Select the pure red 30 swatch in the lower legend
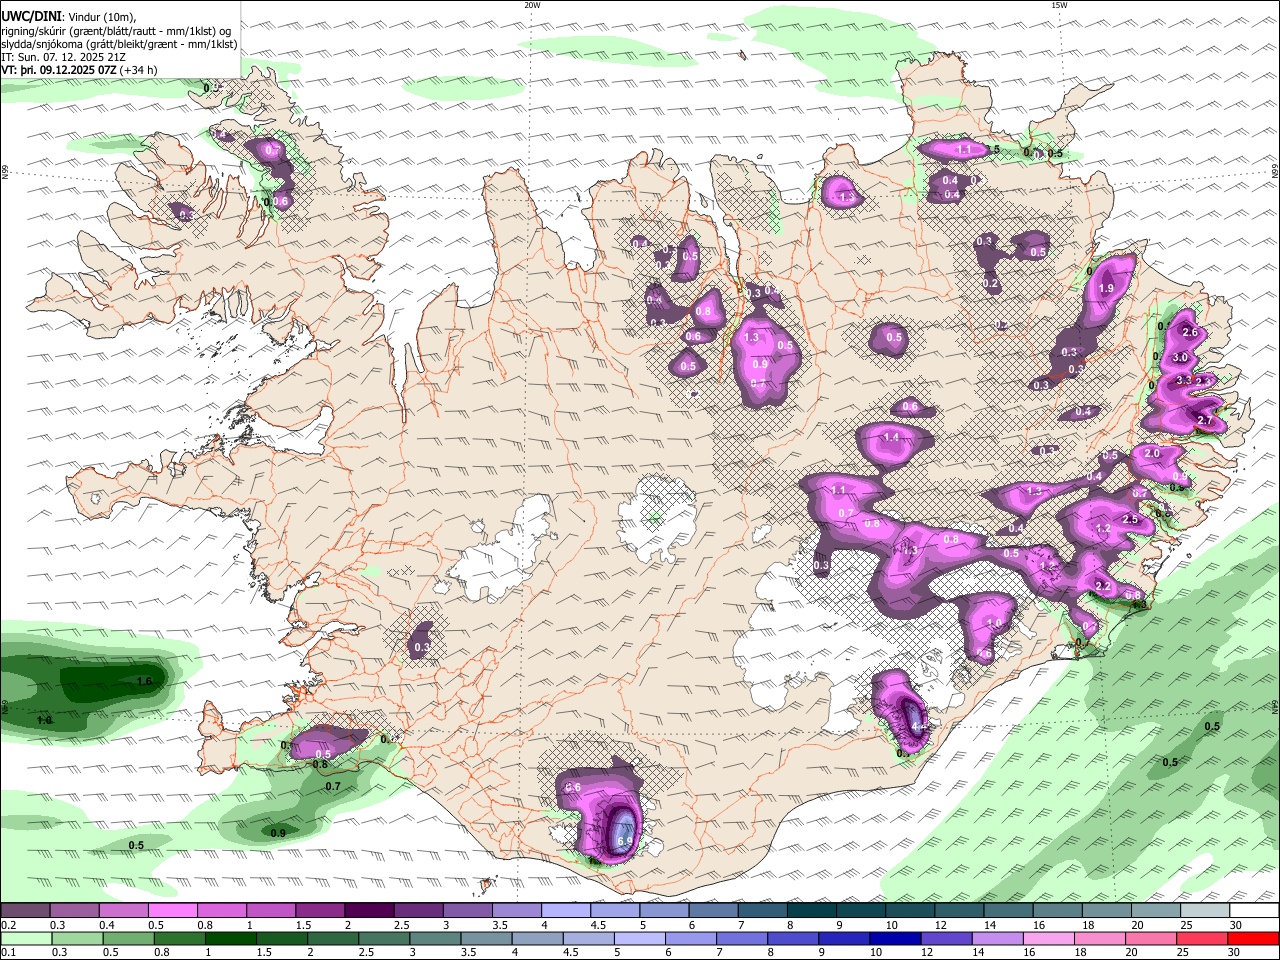This screenshot has height=960, width=1280. coord(1254,938)
